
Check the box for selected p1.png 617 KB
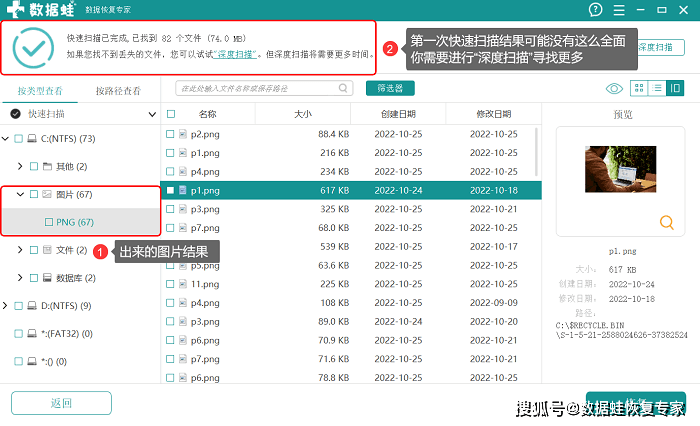tap(170, 190)
